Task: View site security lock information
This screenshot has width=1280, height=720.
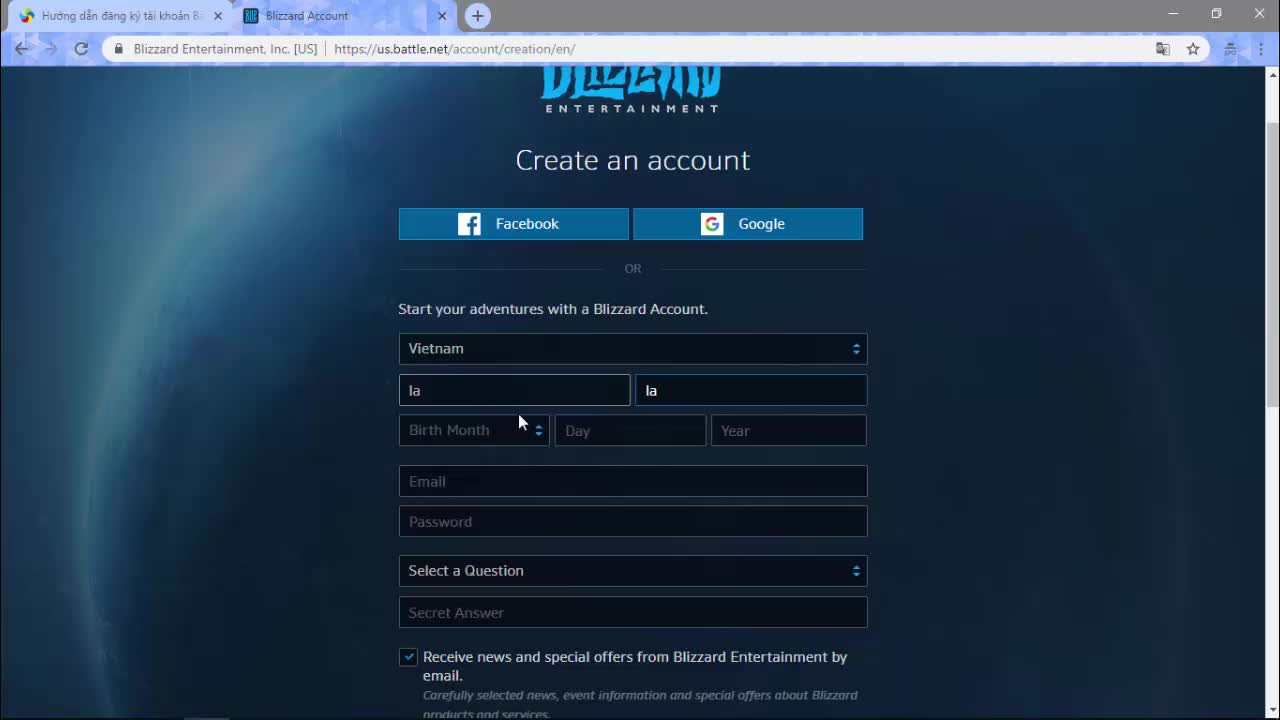Action: pos(119,49)
